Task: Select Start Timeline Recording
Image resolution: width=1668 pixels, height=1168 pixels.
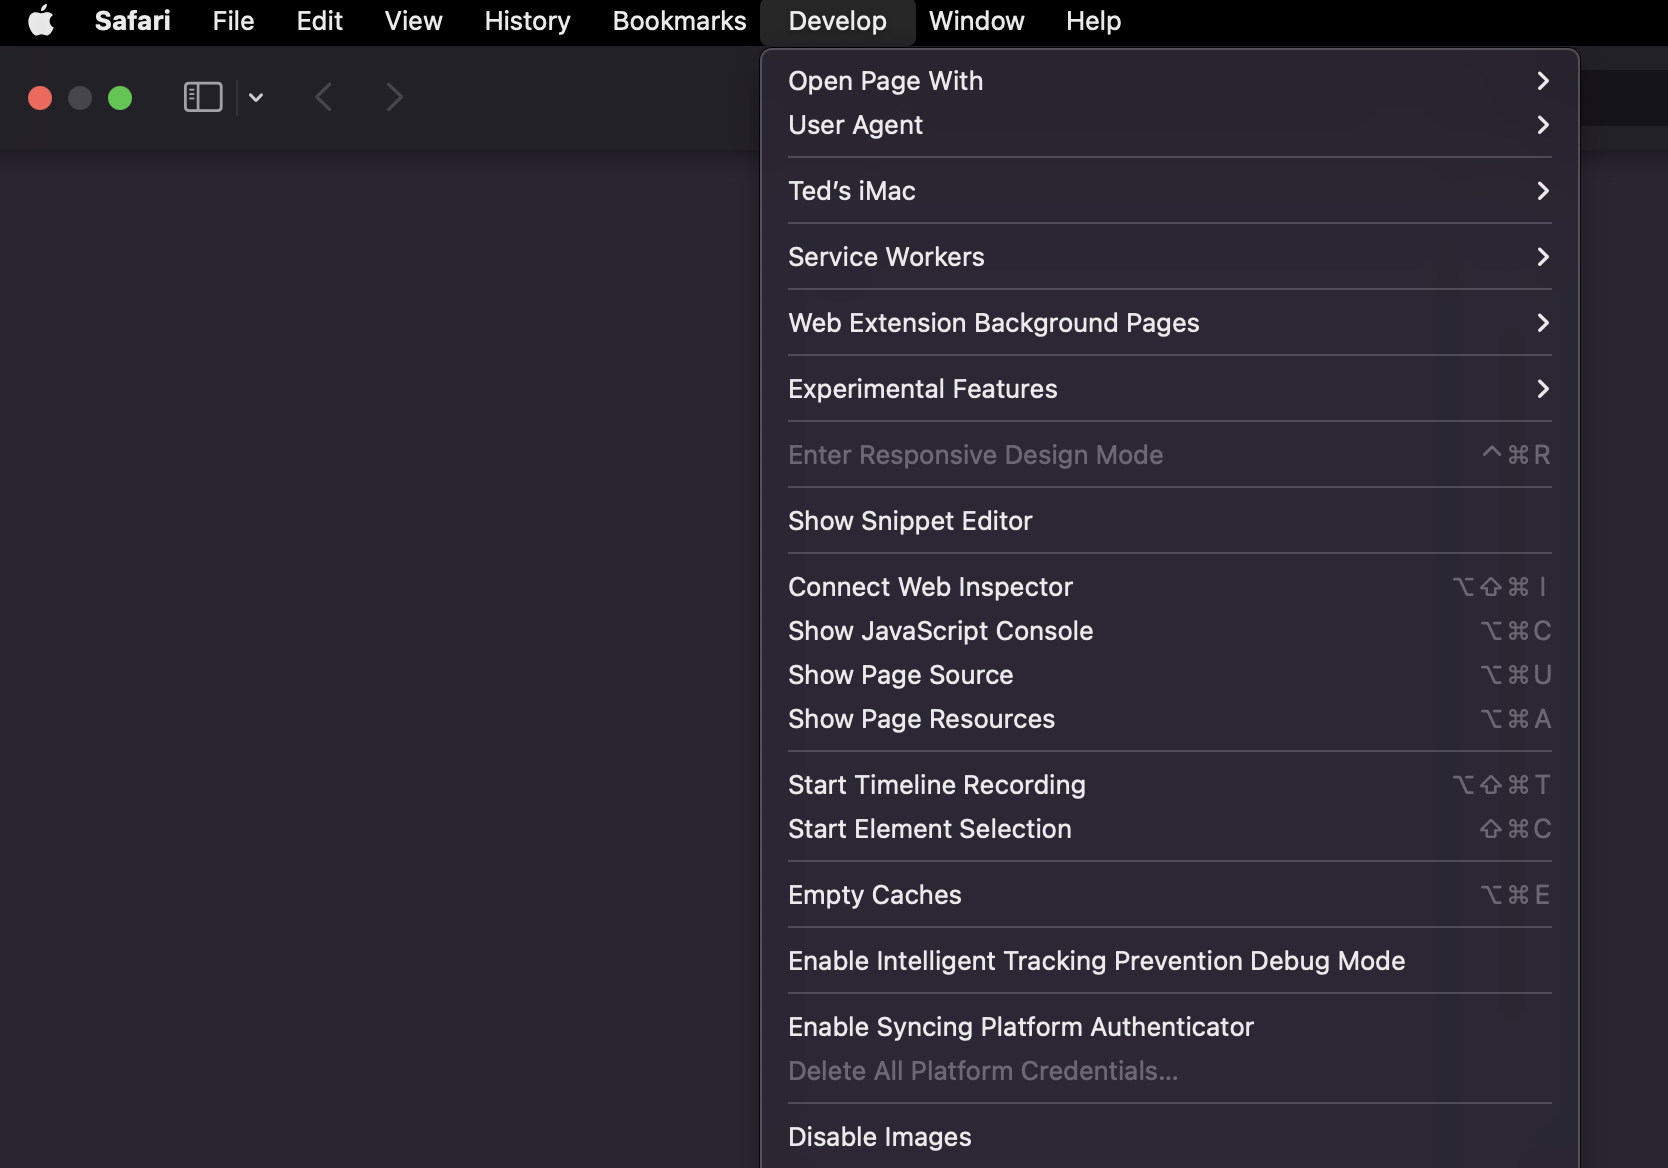Action: (x=1169, y=785)
